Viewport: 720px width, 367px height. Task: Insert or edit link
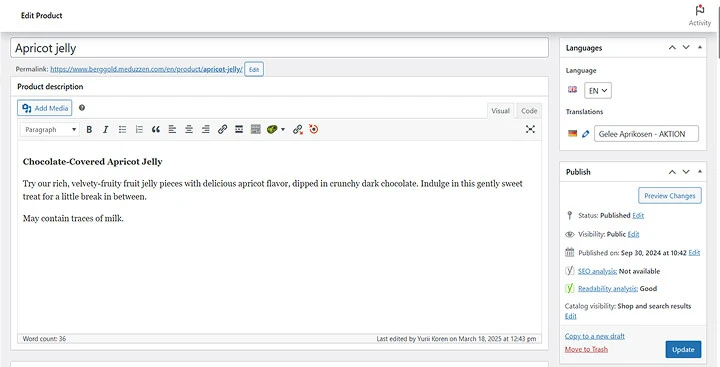(222, 130)
